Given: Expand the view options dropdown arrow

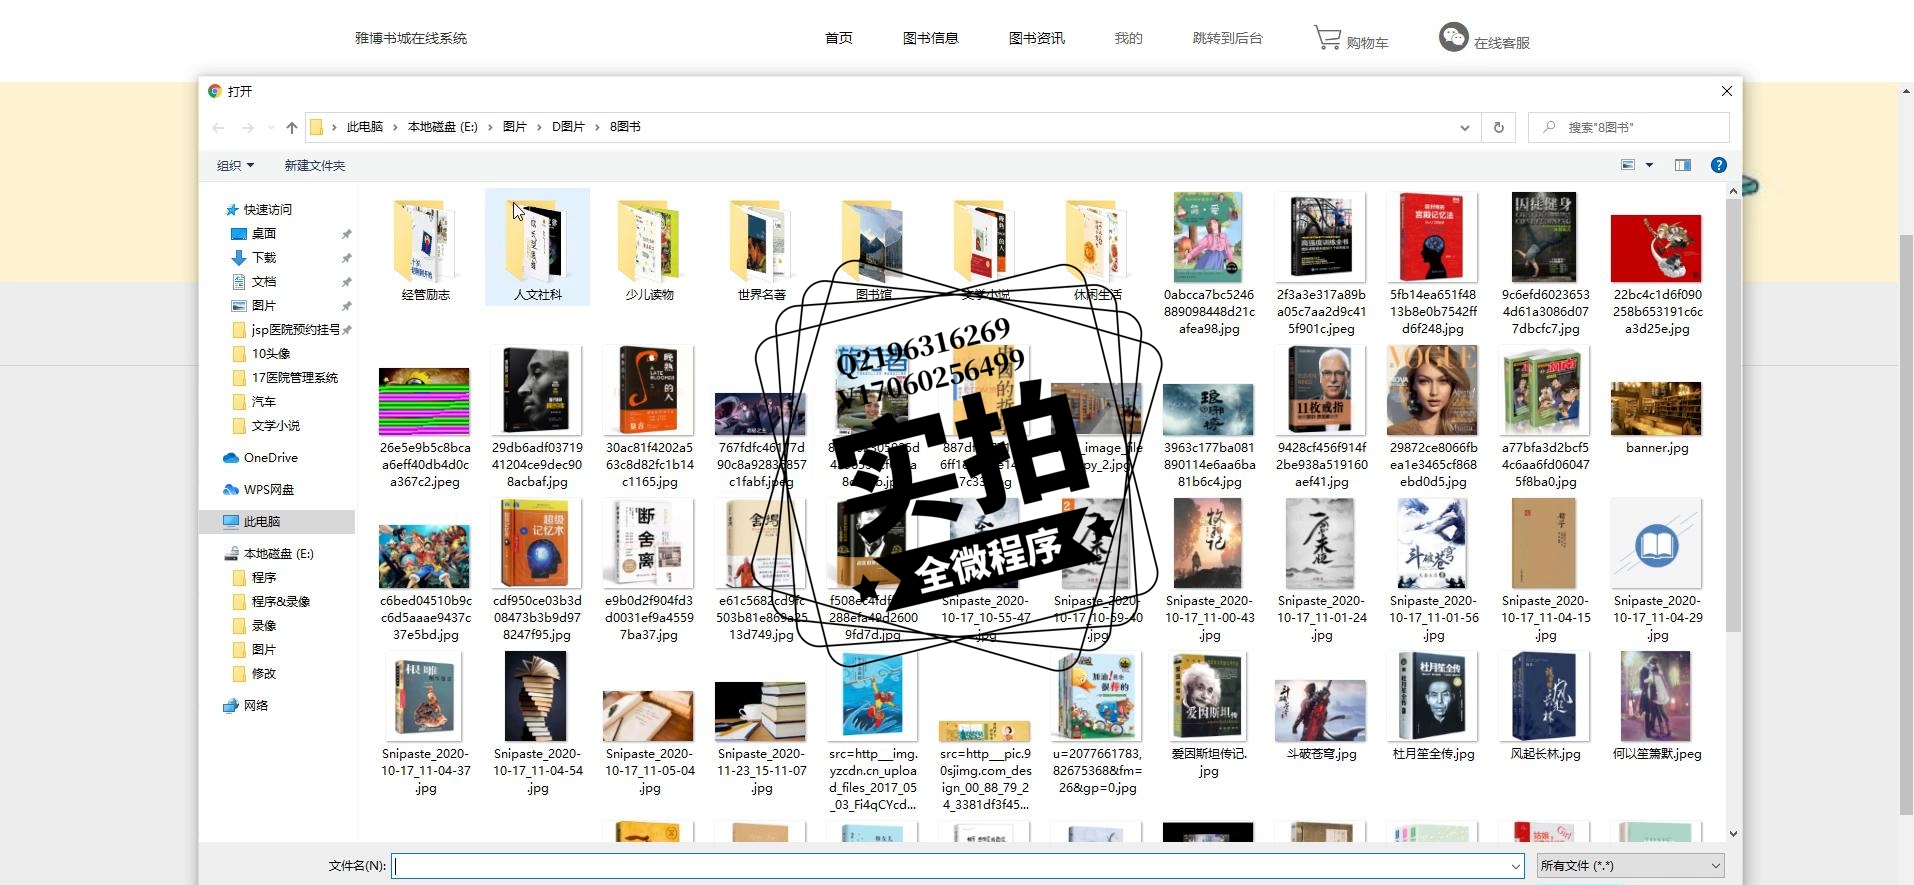Looking at the screenshot, I should coord(1649,165).
